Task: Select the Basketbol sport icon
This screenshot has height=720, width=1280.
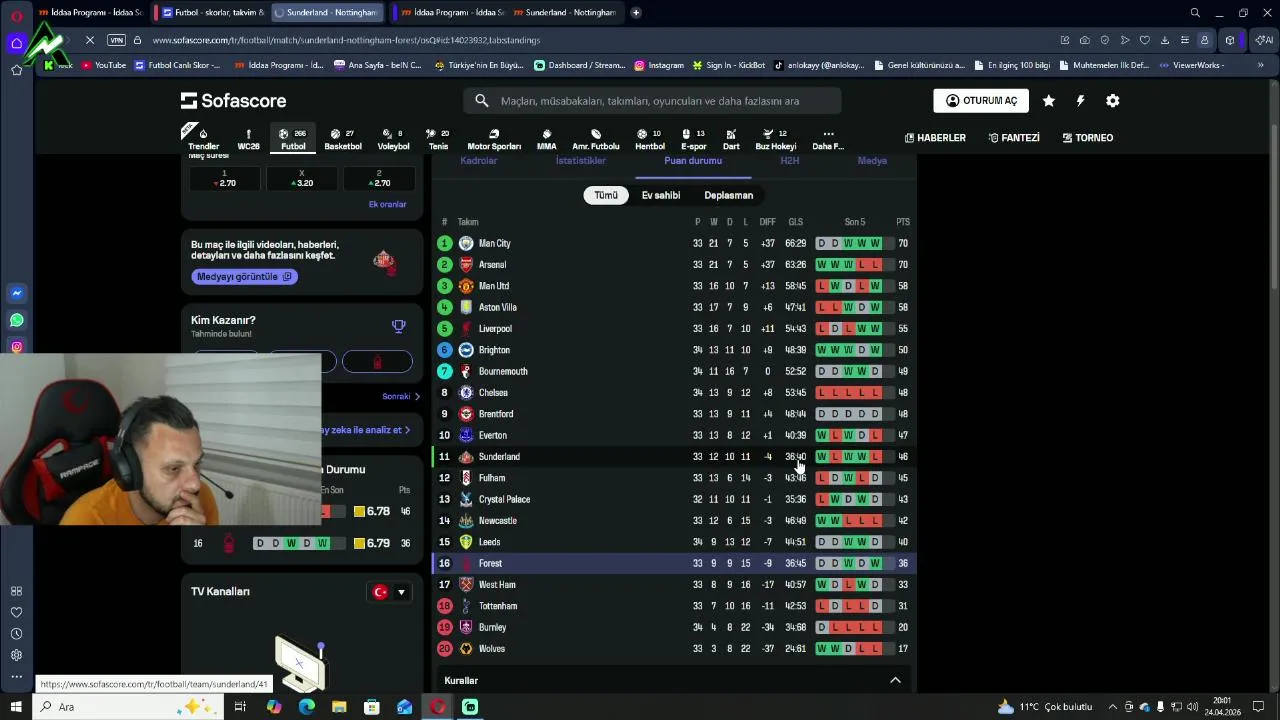Action: tap(343, 139)
